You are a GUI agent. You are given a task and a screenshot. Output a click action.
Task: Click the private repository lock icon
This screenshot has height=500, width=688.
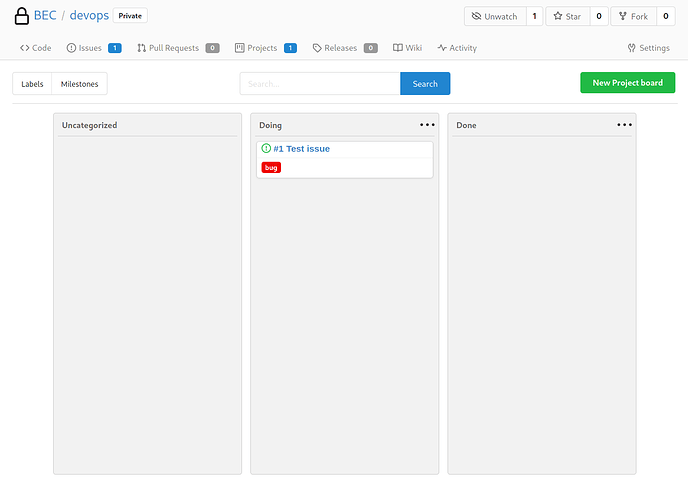[22, 16]
